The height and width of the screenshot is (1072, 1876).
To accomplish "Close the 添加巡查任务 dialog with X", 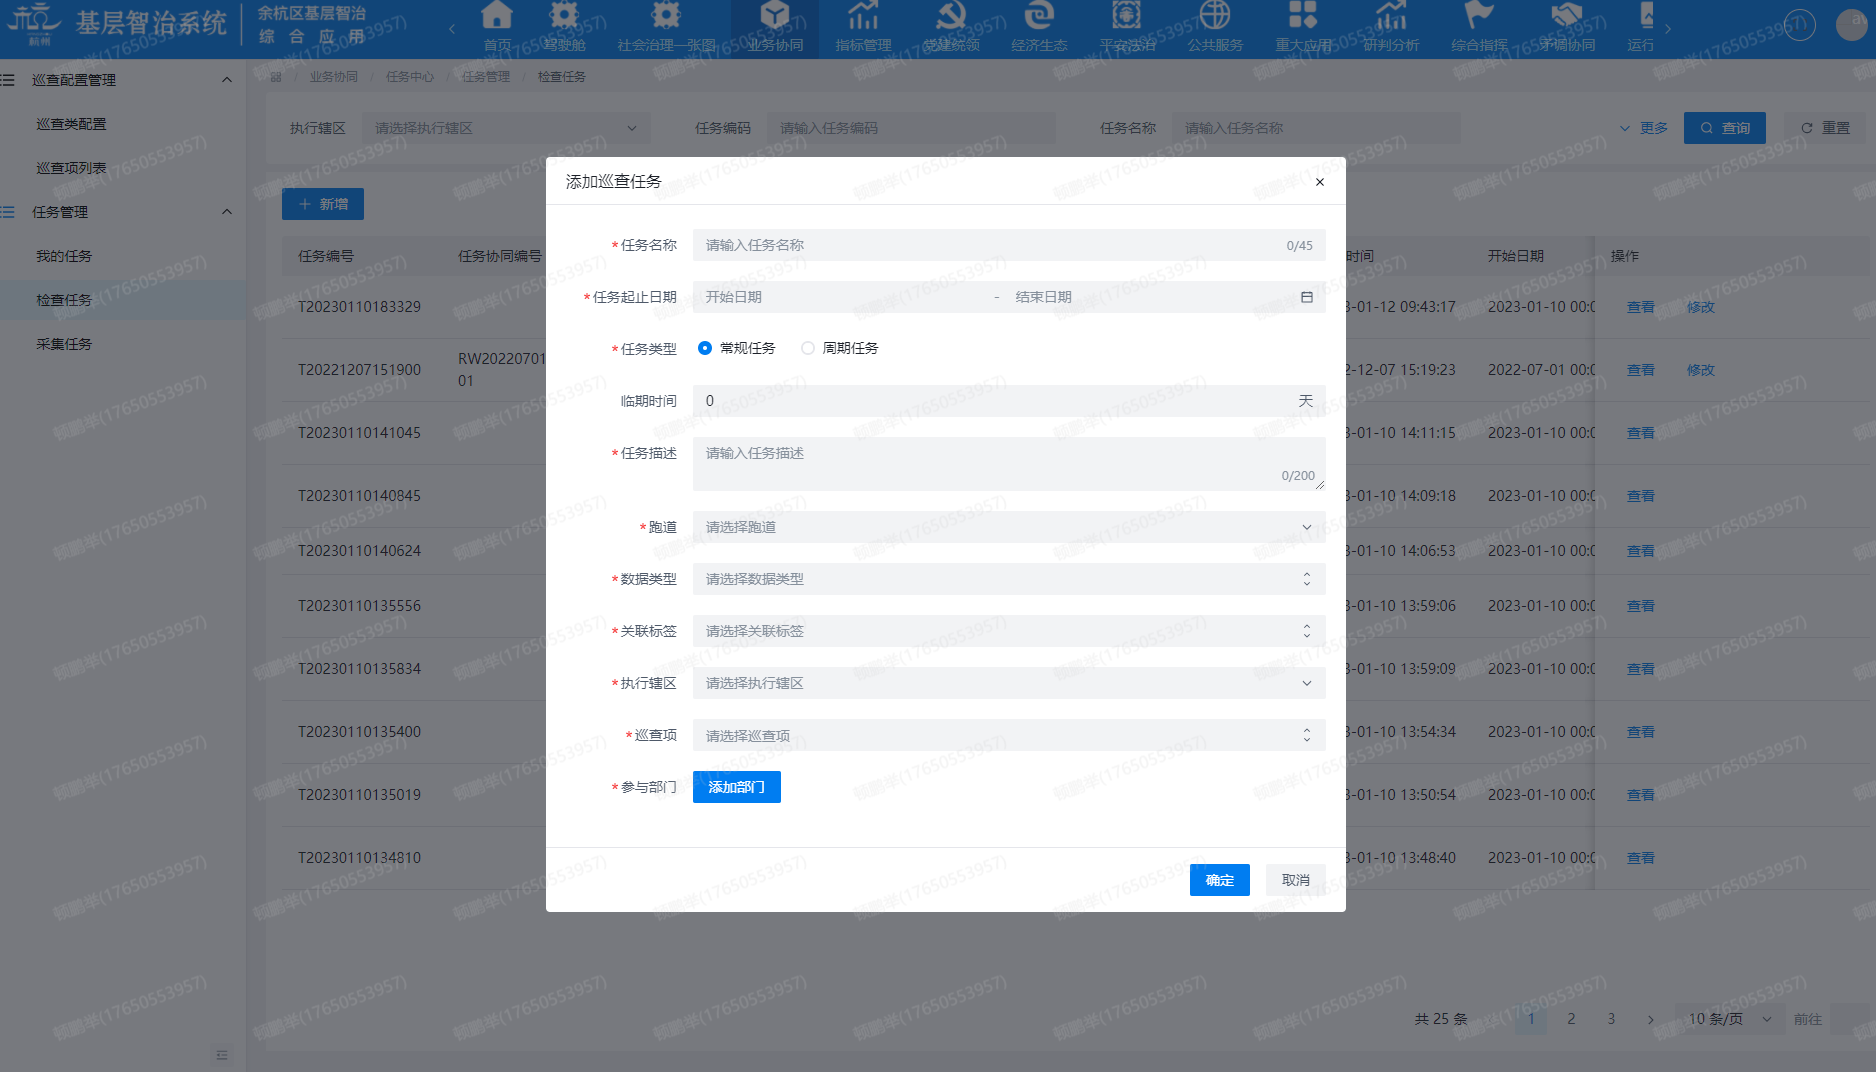I will 1320,182.
